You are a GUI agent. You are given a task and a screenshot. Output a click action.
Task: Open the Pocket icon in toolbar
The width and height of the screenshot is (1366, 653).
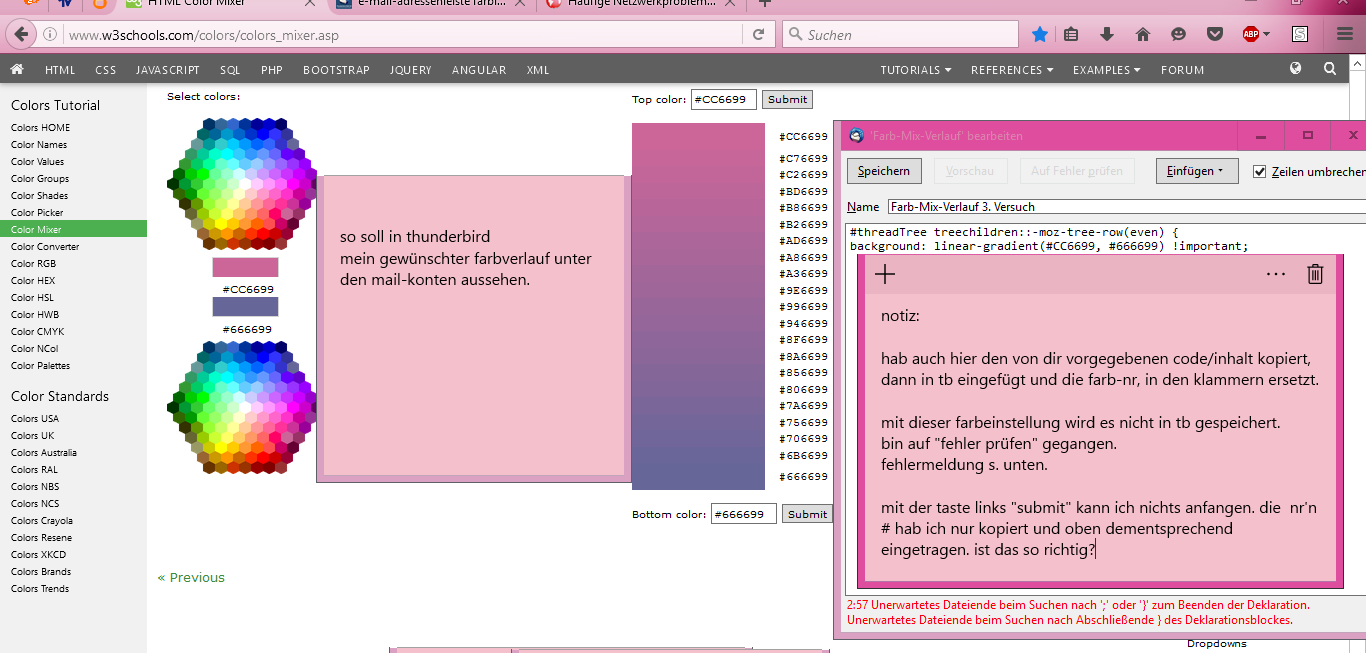(x=1215, y=35)
